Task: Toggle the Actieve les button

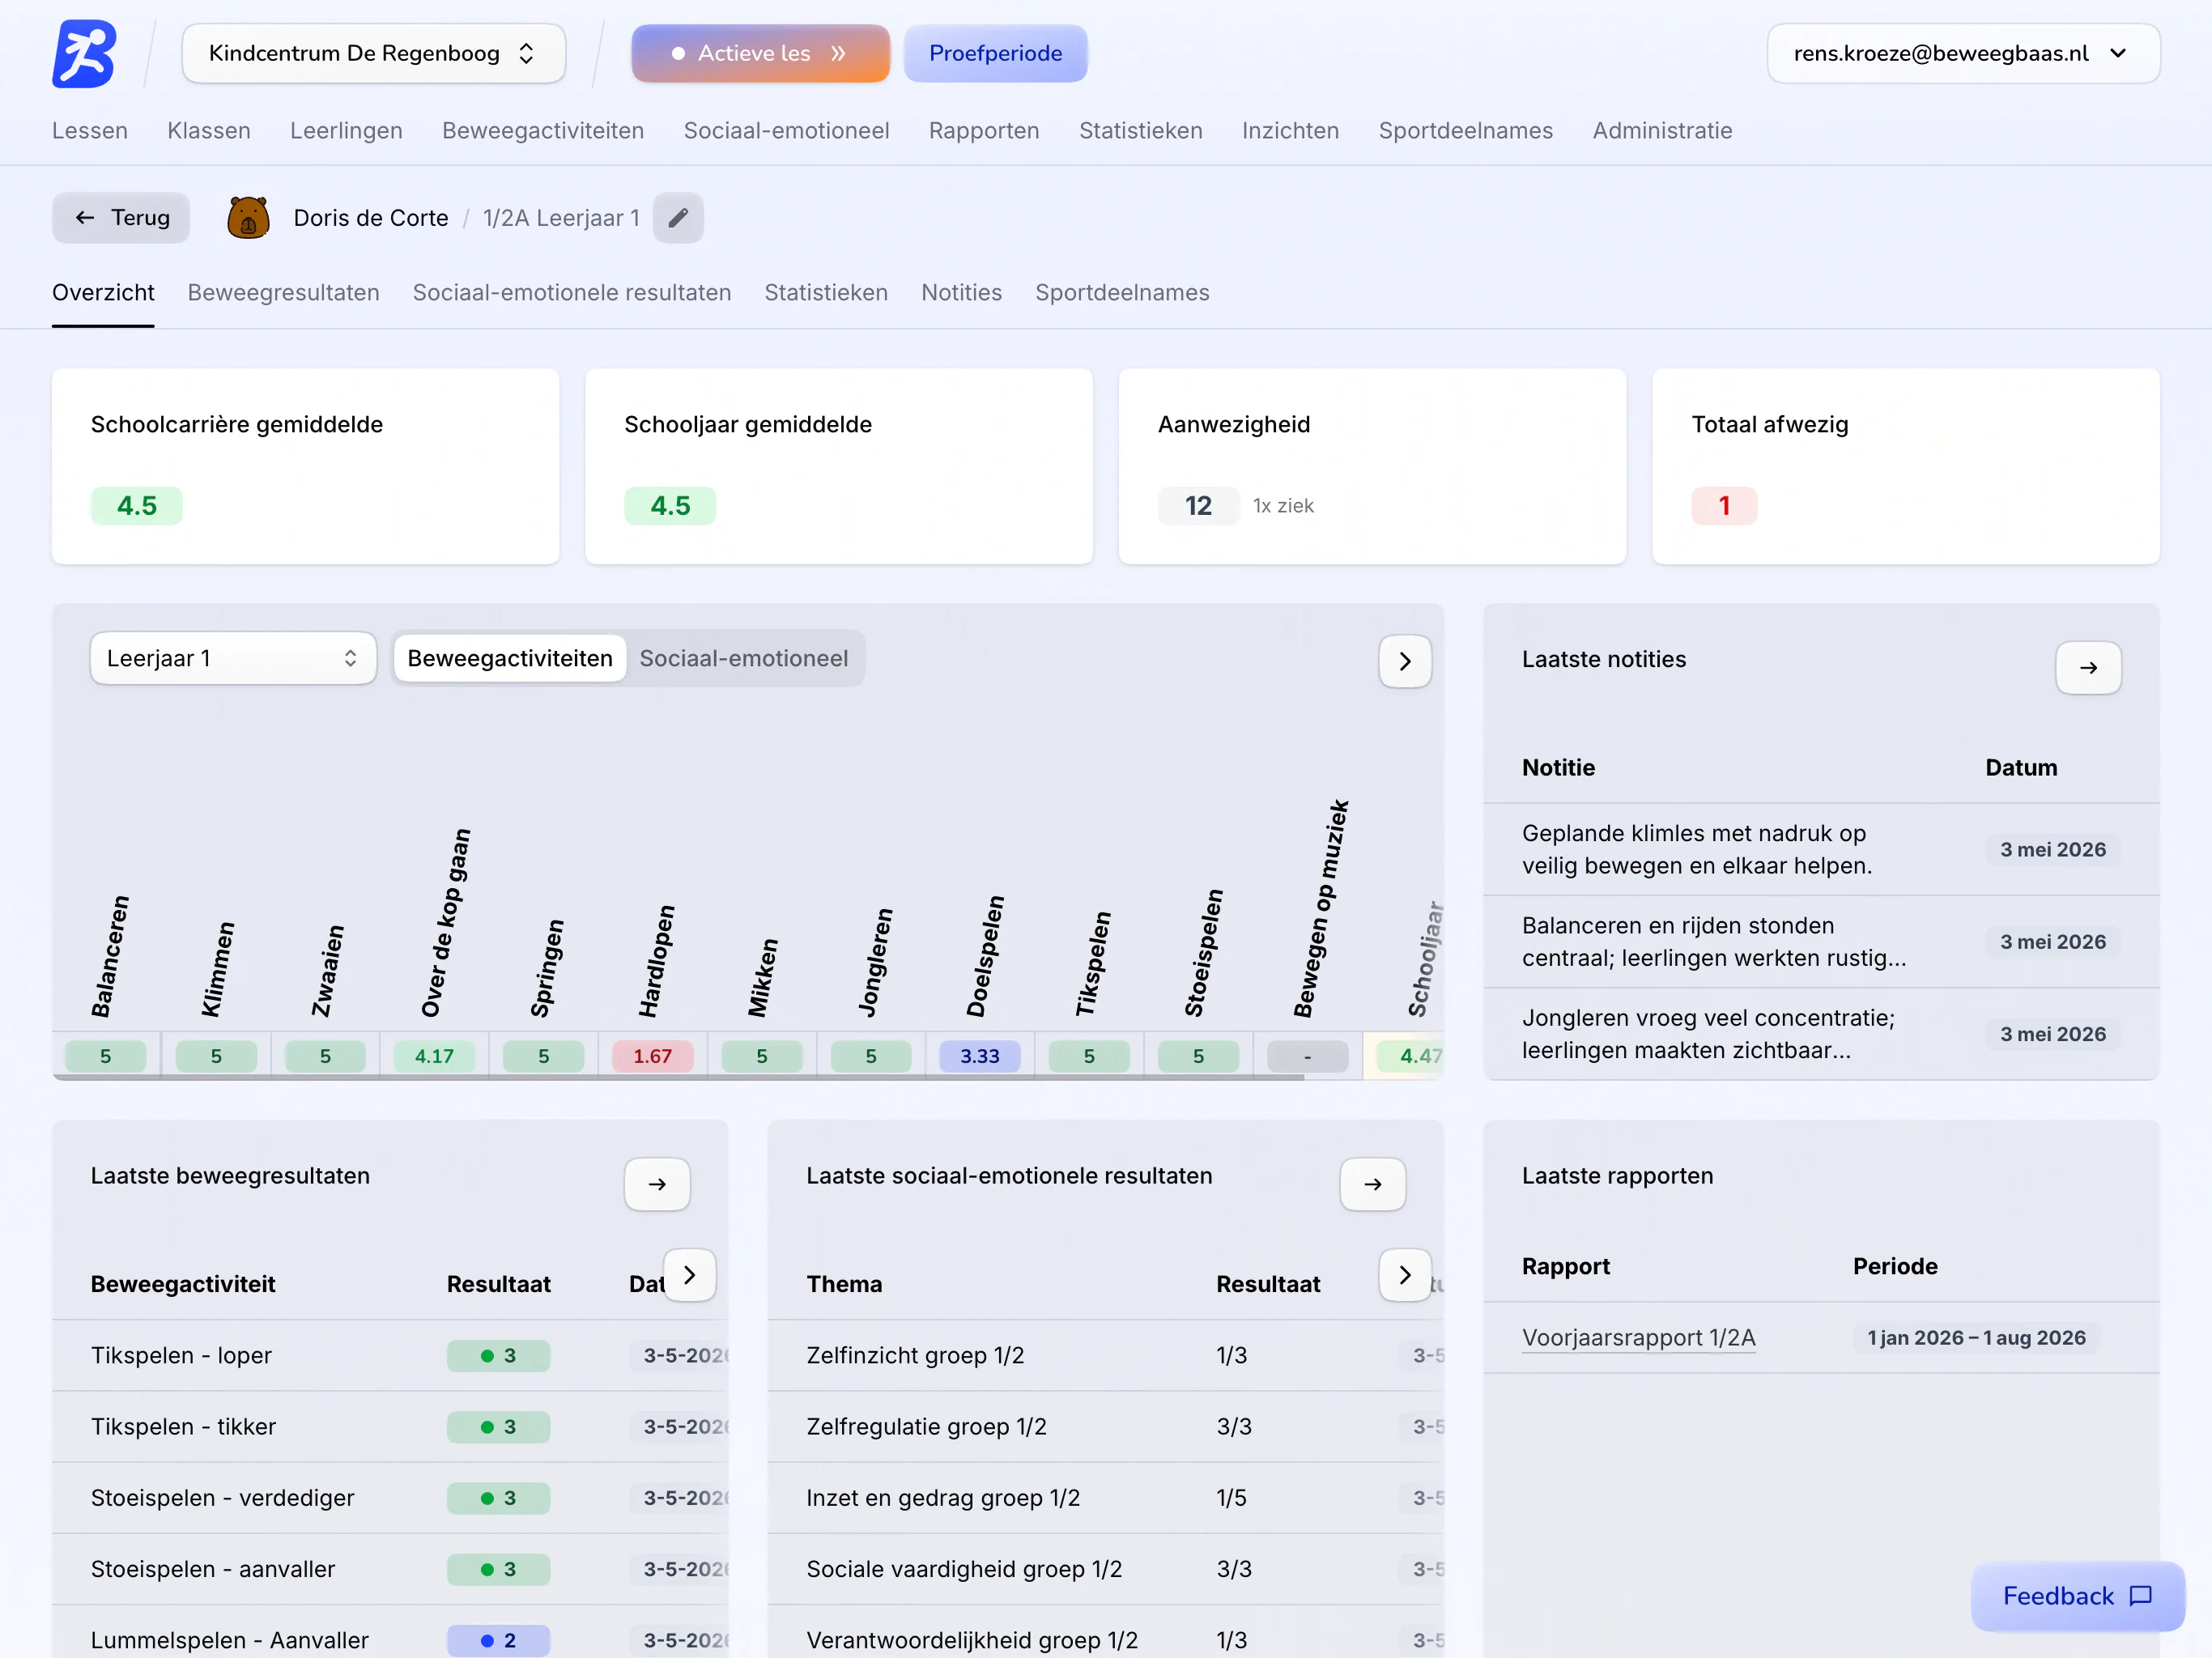Action: pyautogui.click(x=760, y=53)
